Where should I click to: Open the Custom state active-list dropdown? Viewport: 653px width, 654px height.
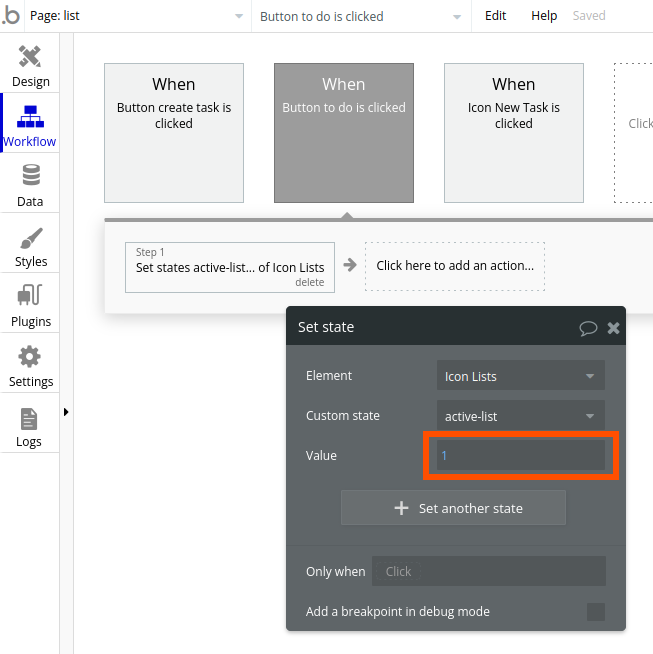521,415
